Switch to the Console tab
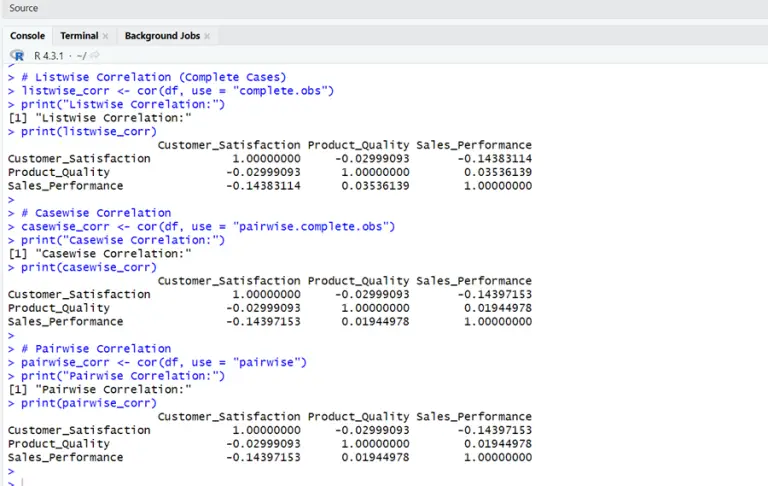This screenshot has width=768, height=486. coord(27,36)
